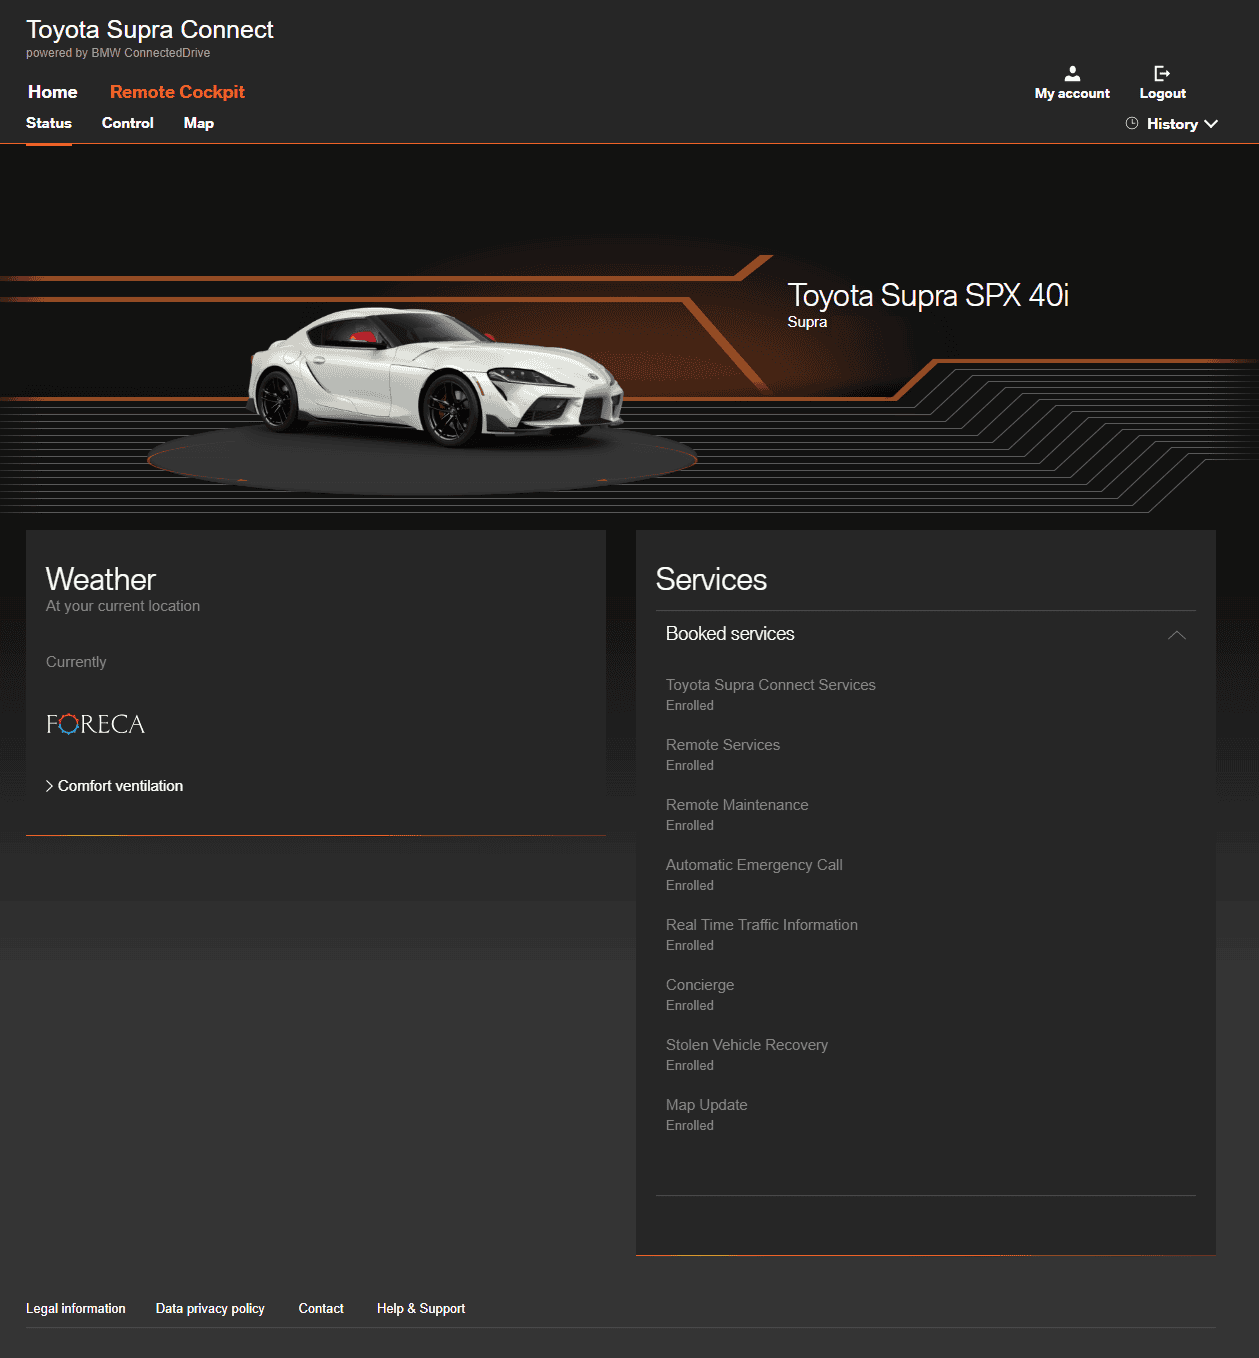Click the 'Supra' subtitle under the model name

[807, 322]
